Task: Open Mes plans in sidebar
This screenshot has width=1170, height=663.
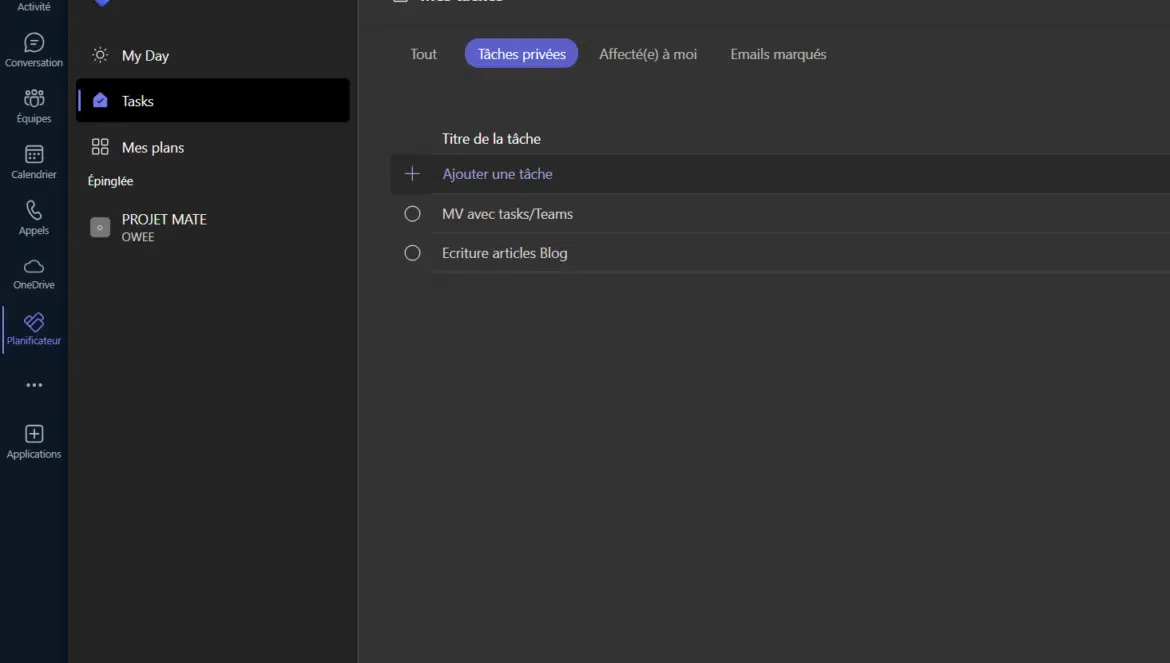Action: (x=152, y=147)
